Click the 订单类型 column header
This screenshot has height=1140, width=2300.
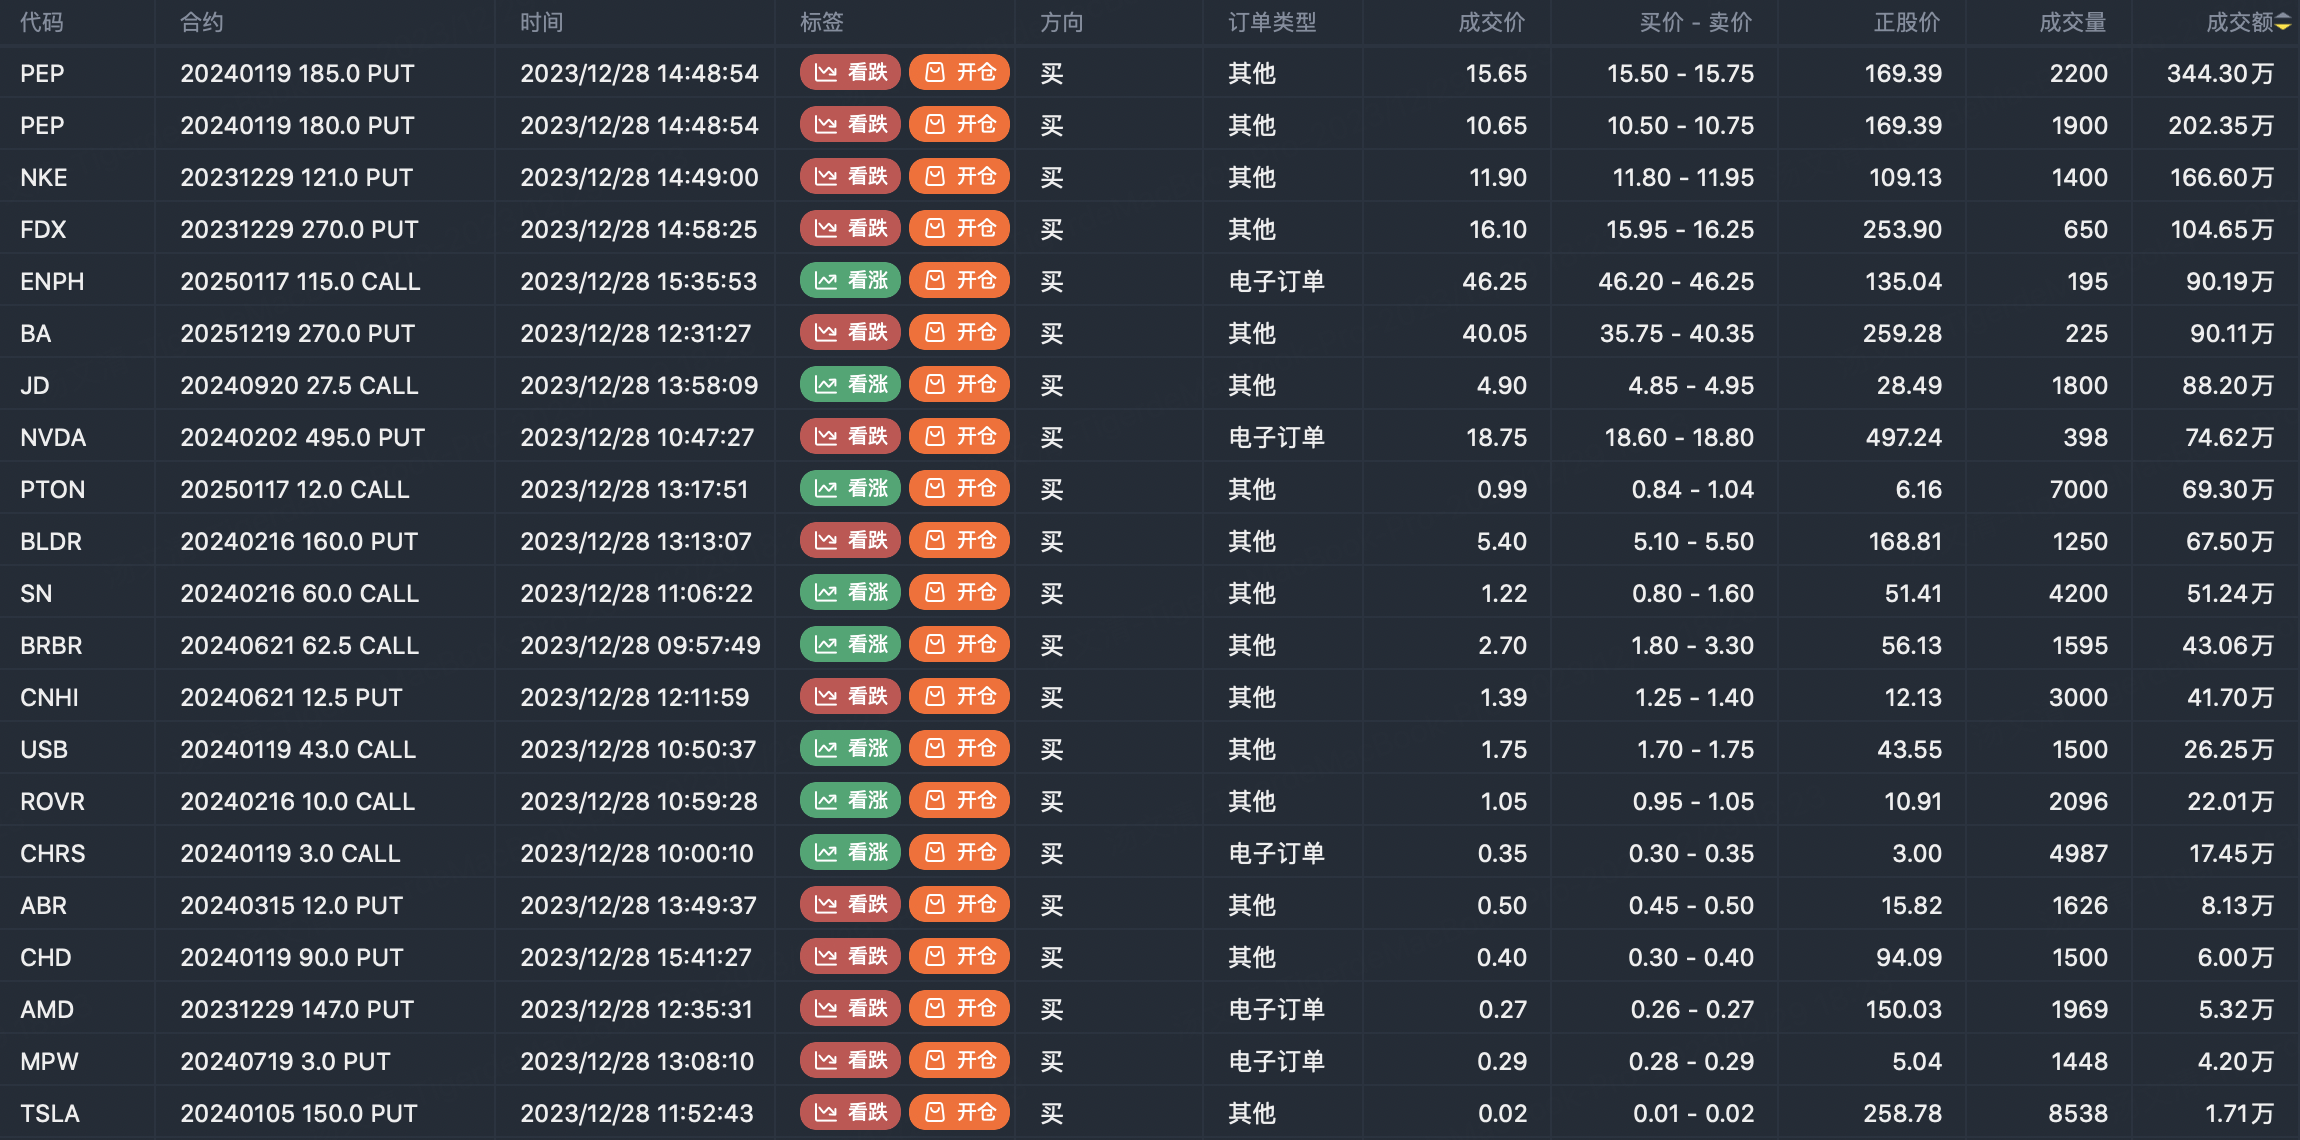[x=1272, y=22]
